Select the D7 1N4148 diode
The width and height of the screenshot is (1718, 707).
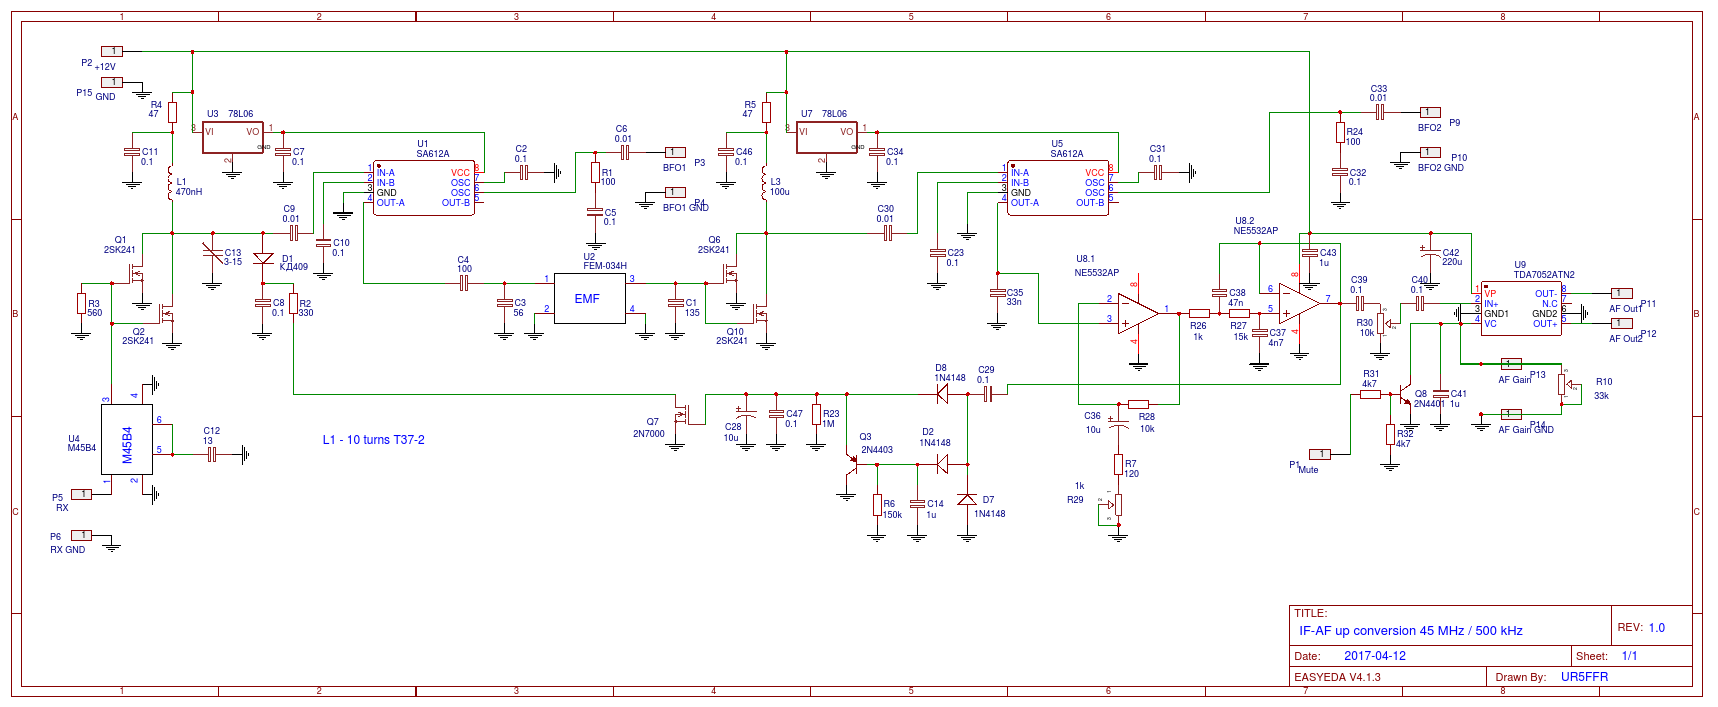tap(967, 499)
